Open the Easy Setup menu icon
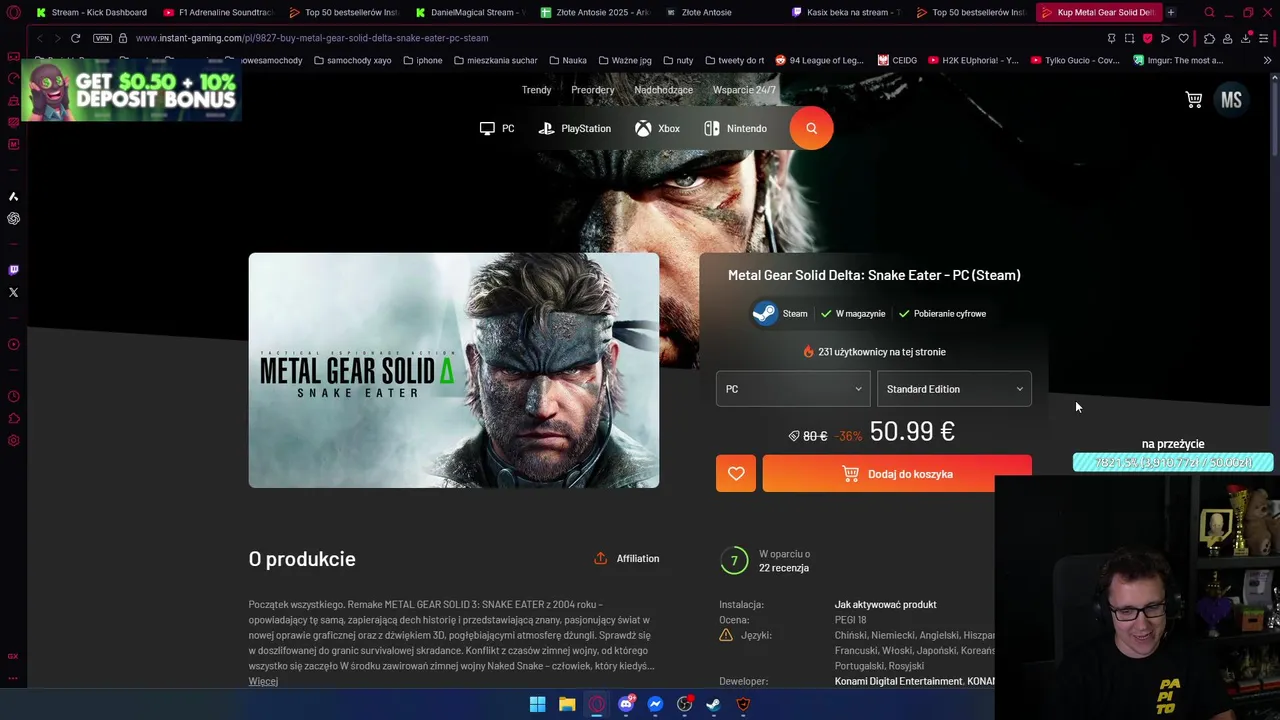 (x=1264, y=38)
